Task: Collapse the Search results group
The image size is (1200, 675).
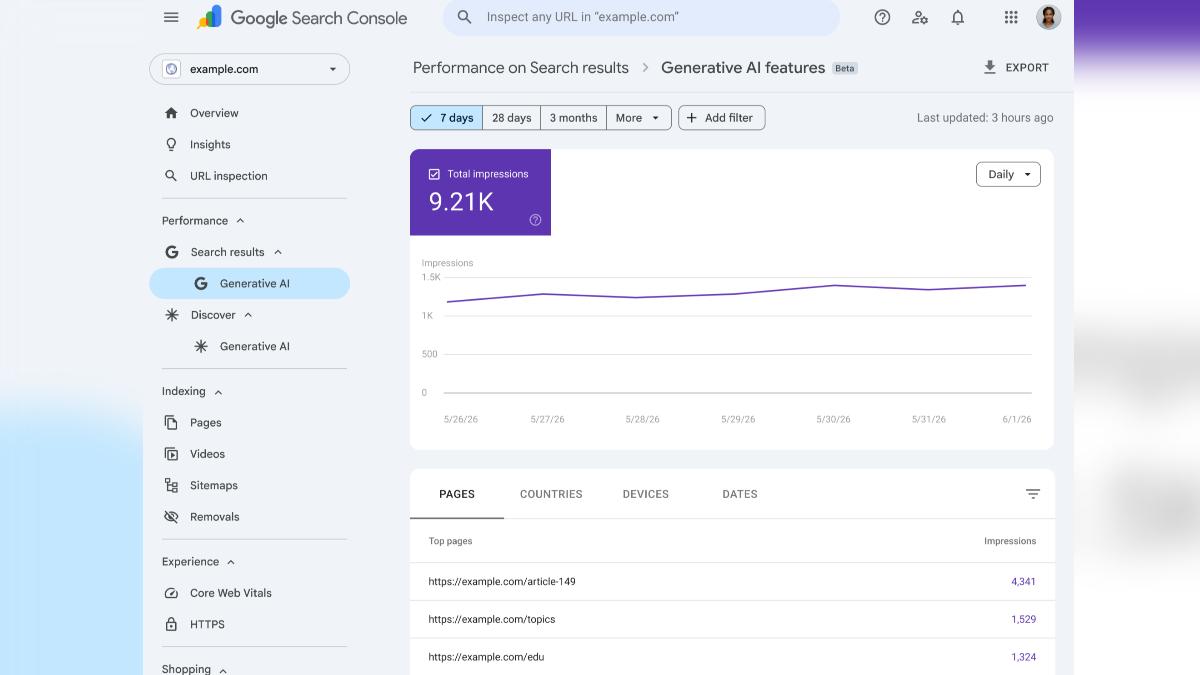Action: [278, 252]
